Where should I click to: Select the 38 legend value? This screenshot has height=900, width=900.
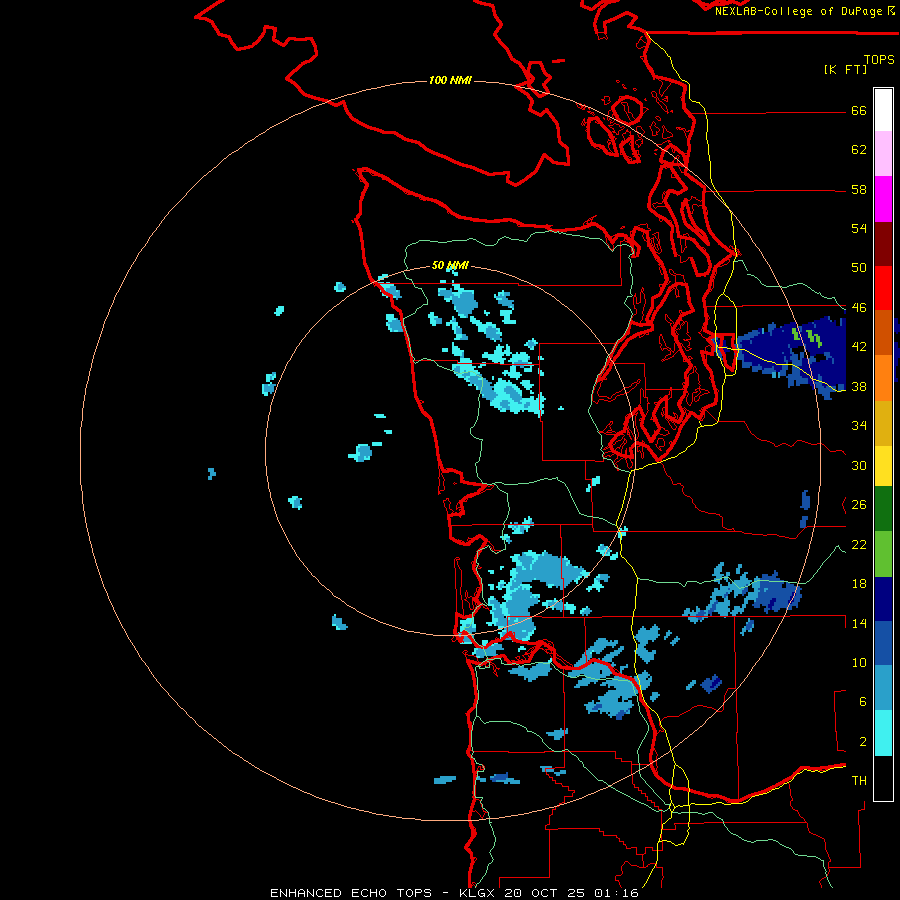click(859, 386)
